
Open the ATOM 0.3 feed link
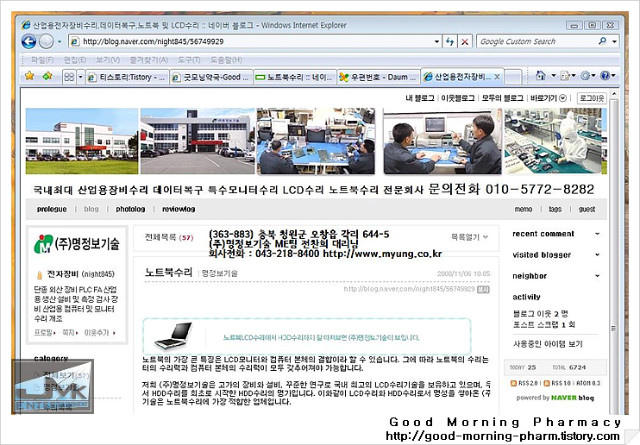(x=588, y=383)
